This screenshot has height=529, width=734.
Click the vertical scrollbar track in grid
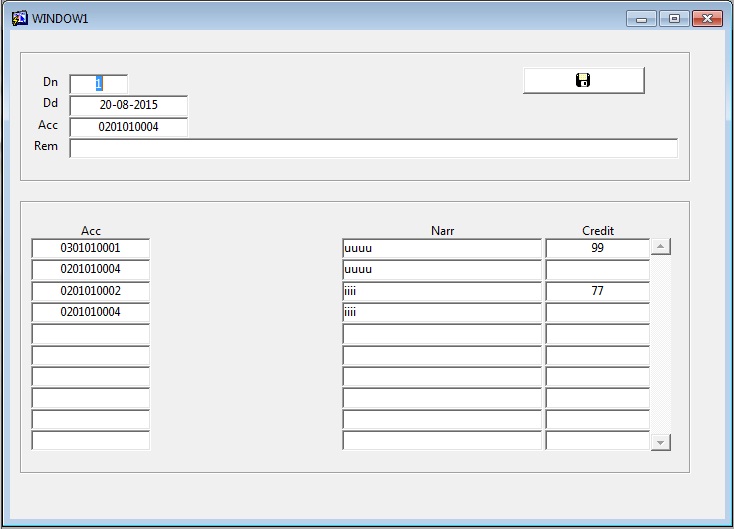click(660, 345)
